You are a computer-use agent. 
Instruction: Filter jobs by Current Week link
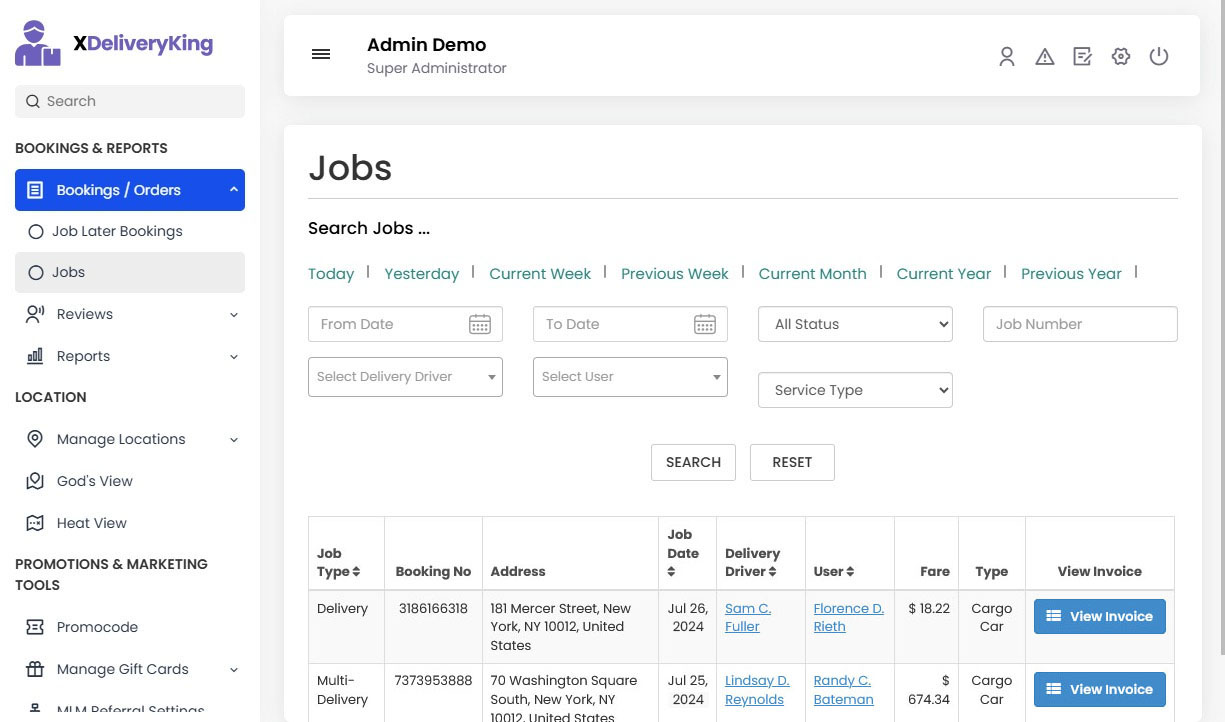pos(540,274)
